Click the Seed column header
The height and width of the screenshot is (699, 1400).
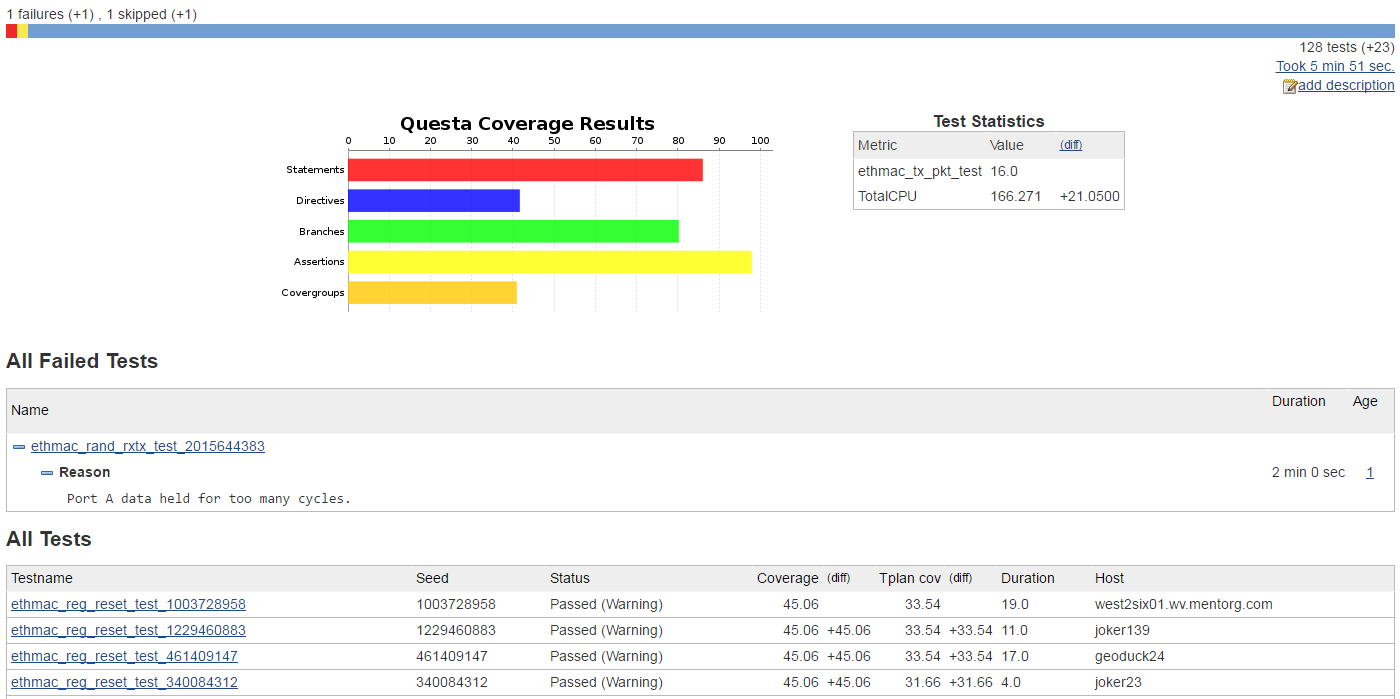coord(432,578)
